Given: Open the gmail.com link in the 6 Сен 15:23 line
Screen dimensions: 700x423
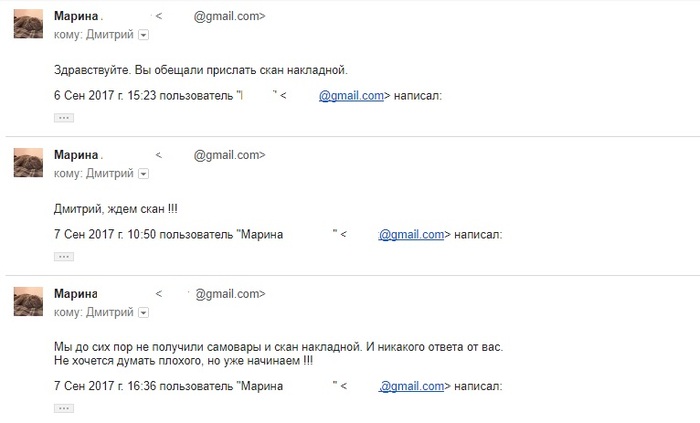Looking at the screenshot, I should click(x=352, y=96).
